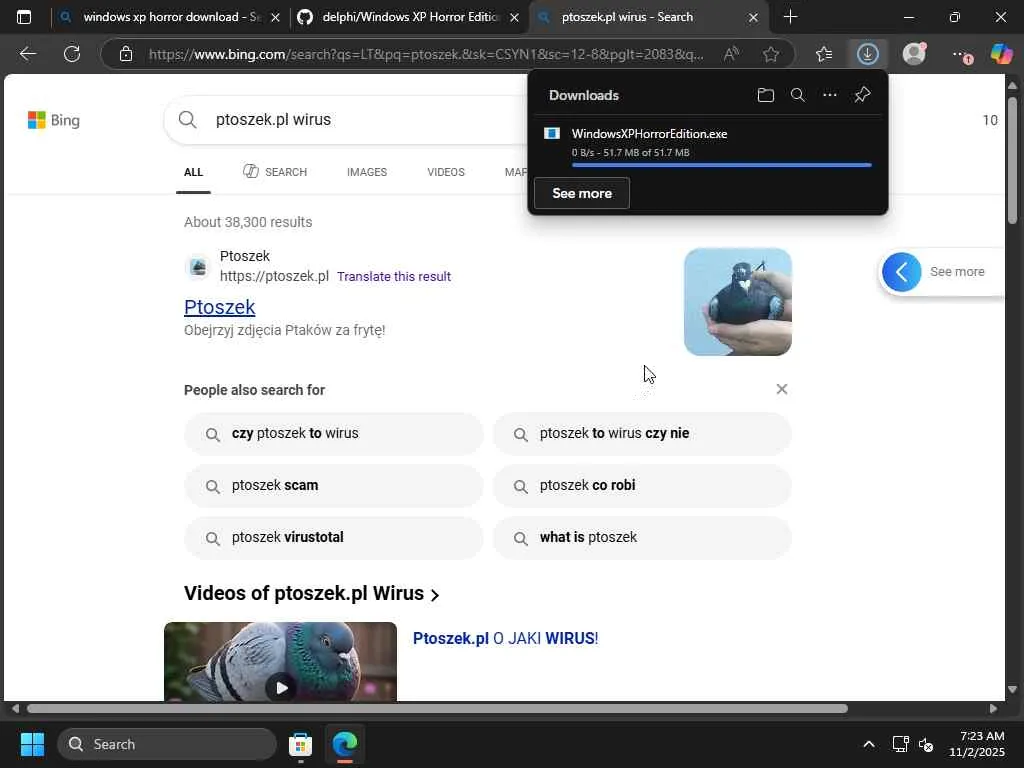
Task: Open the taskbar clock and date
Action: (x=977, y=744)
